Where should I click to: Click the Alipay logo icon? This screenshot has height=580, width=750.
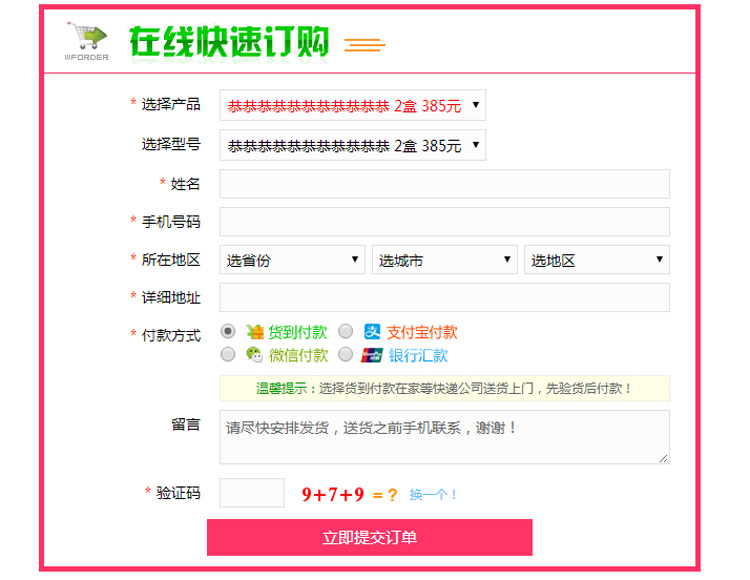[372, 331]
